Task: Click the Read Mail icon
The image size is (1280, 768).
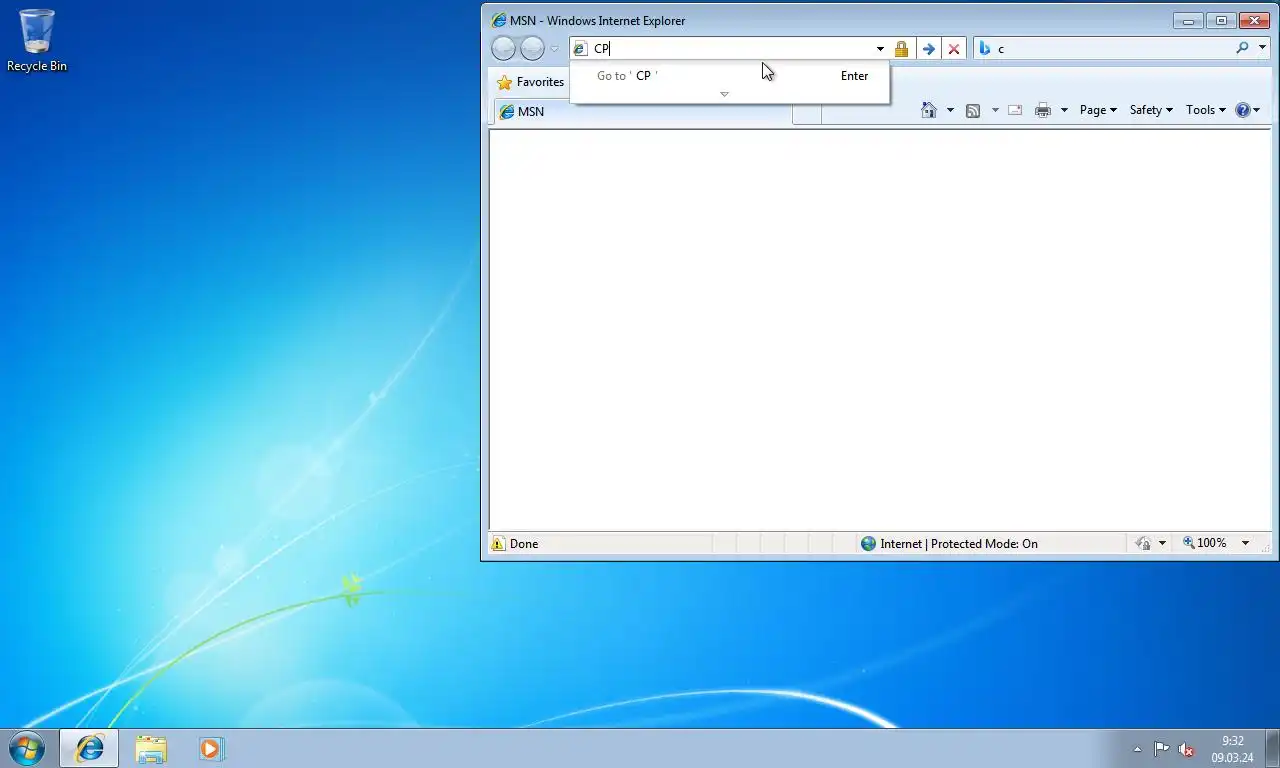Action: pos(1015,110)
